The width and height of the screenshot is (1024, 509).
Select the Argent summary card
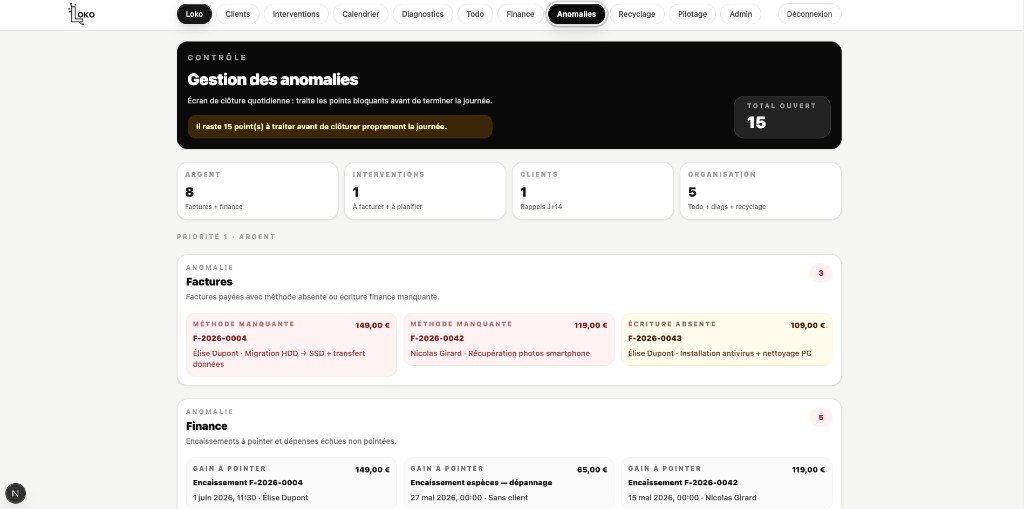tap(257, 191)
